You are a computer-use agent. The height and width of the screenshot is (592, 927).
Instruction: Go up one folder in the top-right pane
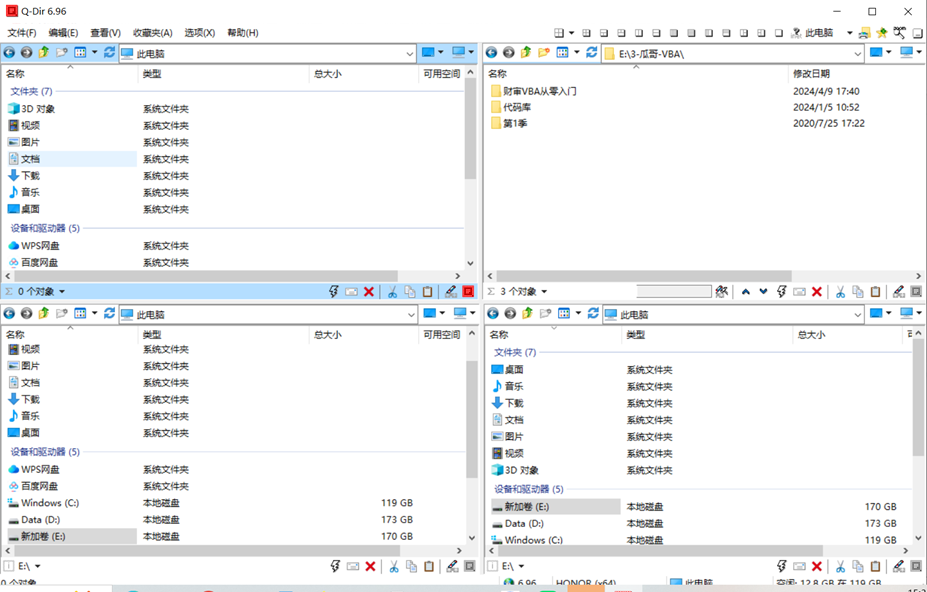tap(526, 52)
